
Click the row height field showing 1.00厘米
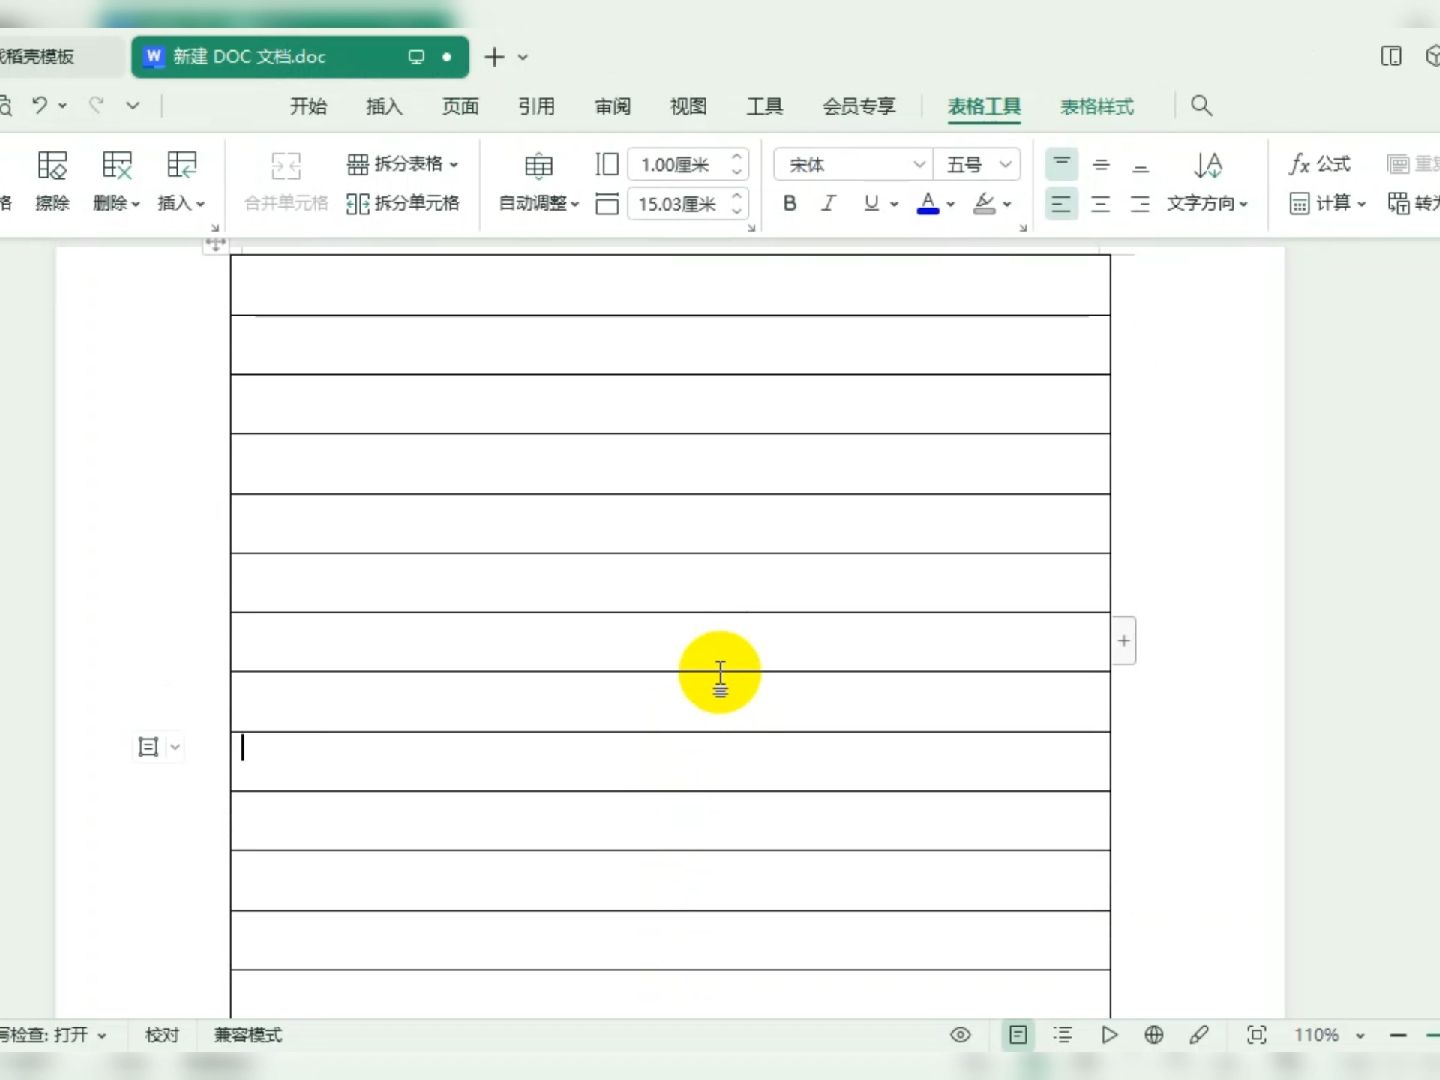[676, 164]
